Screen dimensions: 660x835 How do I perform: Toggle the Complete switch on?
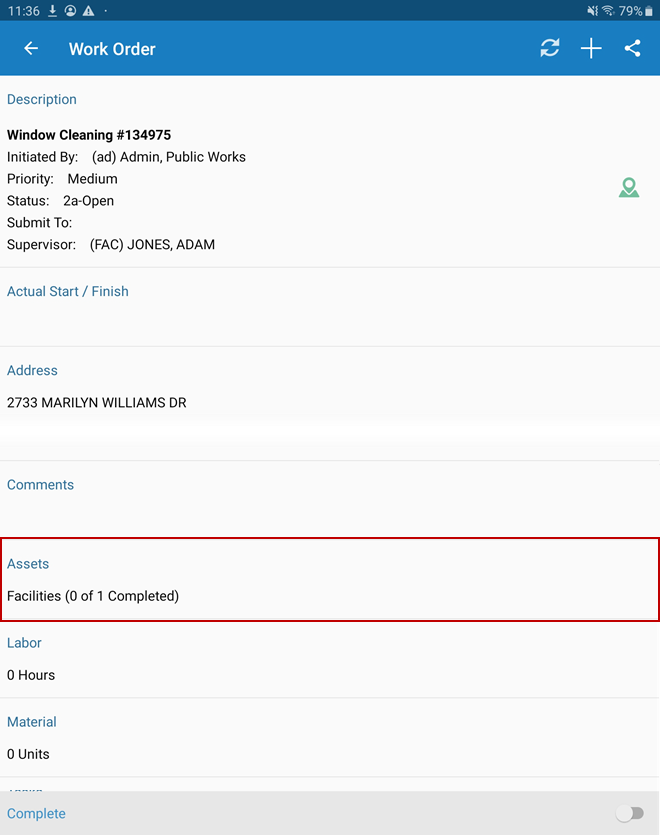click(x=629, y=814)
